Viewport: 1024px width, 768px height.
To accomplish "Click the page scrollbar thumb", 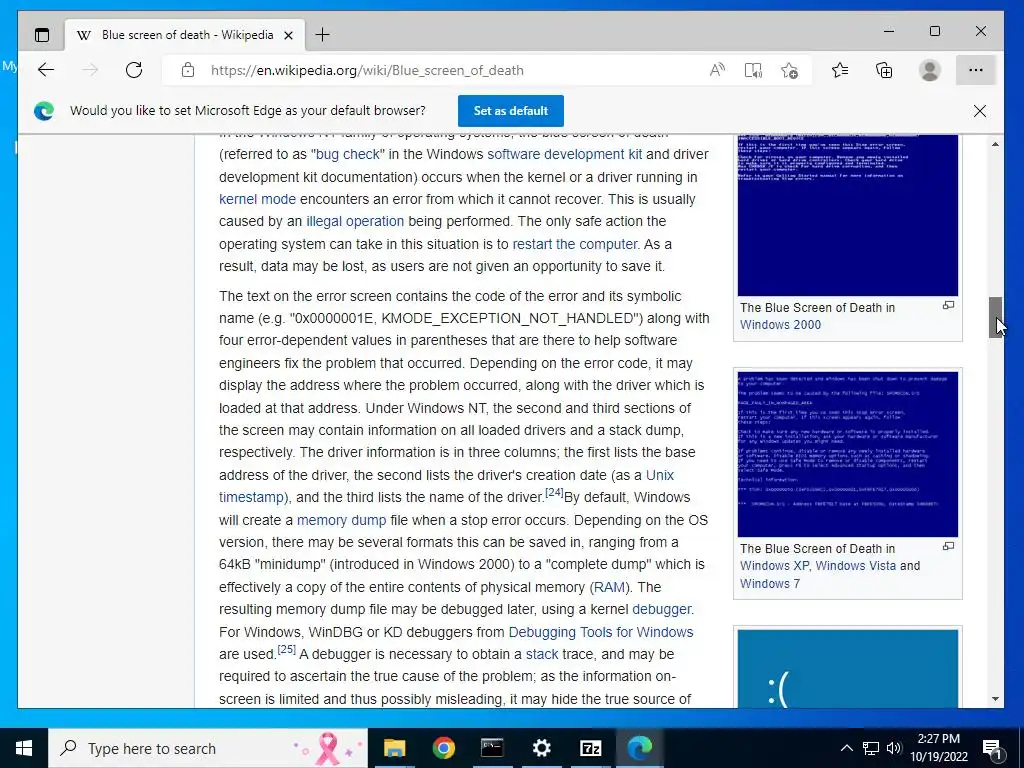I will pos(995,317).
